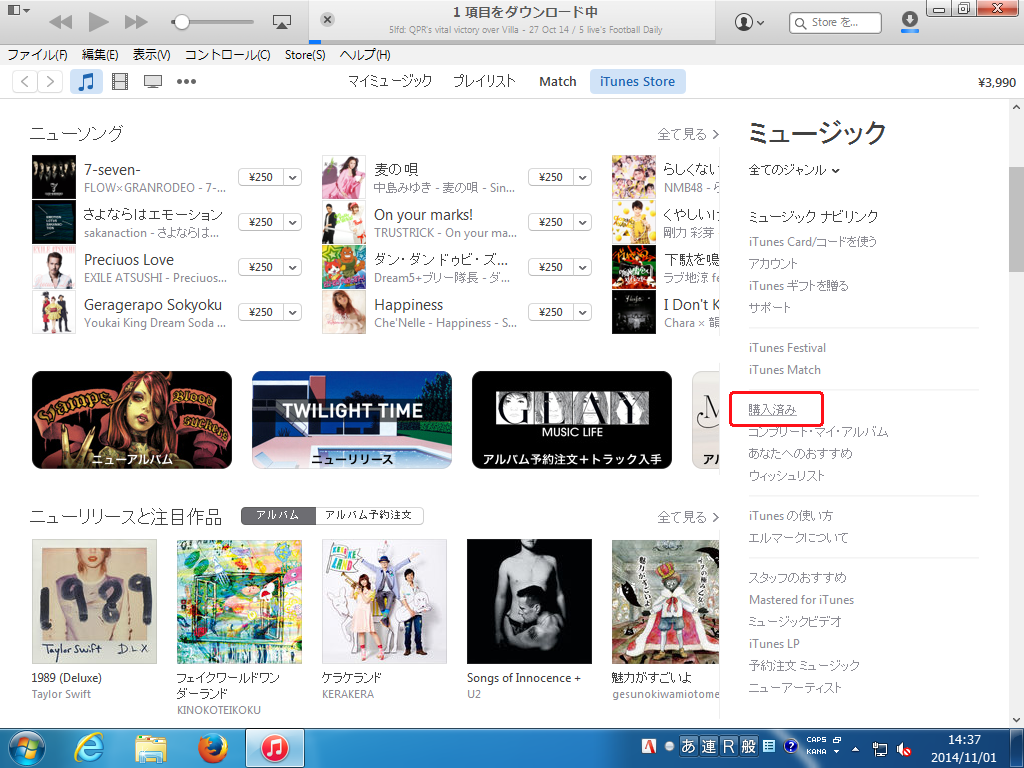The width and height of the screenshot is (1024, 768).
Task: Open the コントロール(C) menu
Action: click(x=227, y=55)
